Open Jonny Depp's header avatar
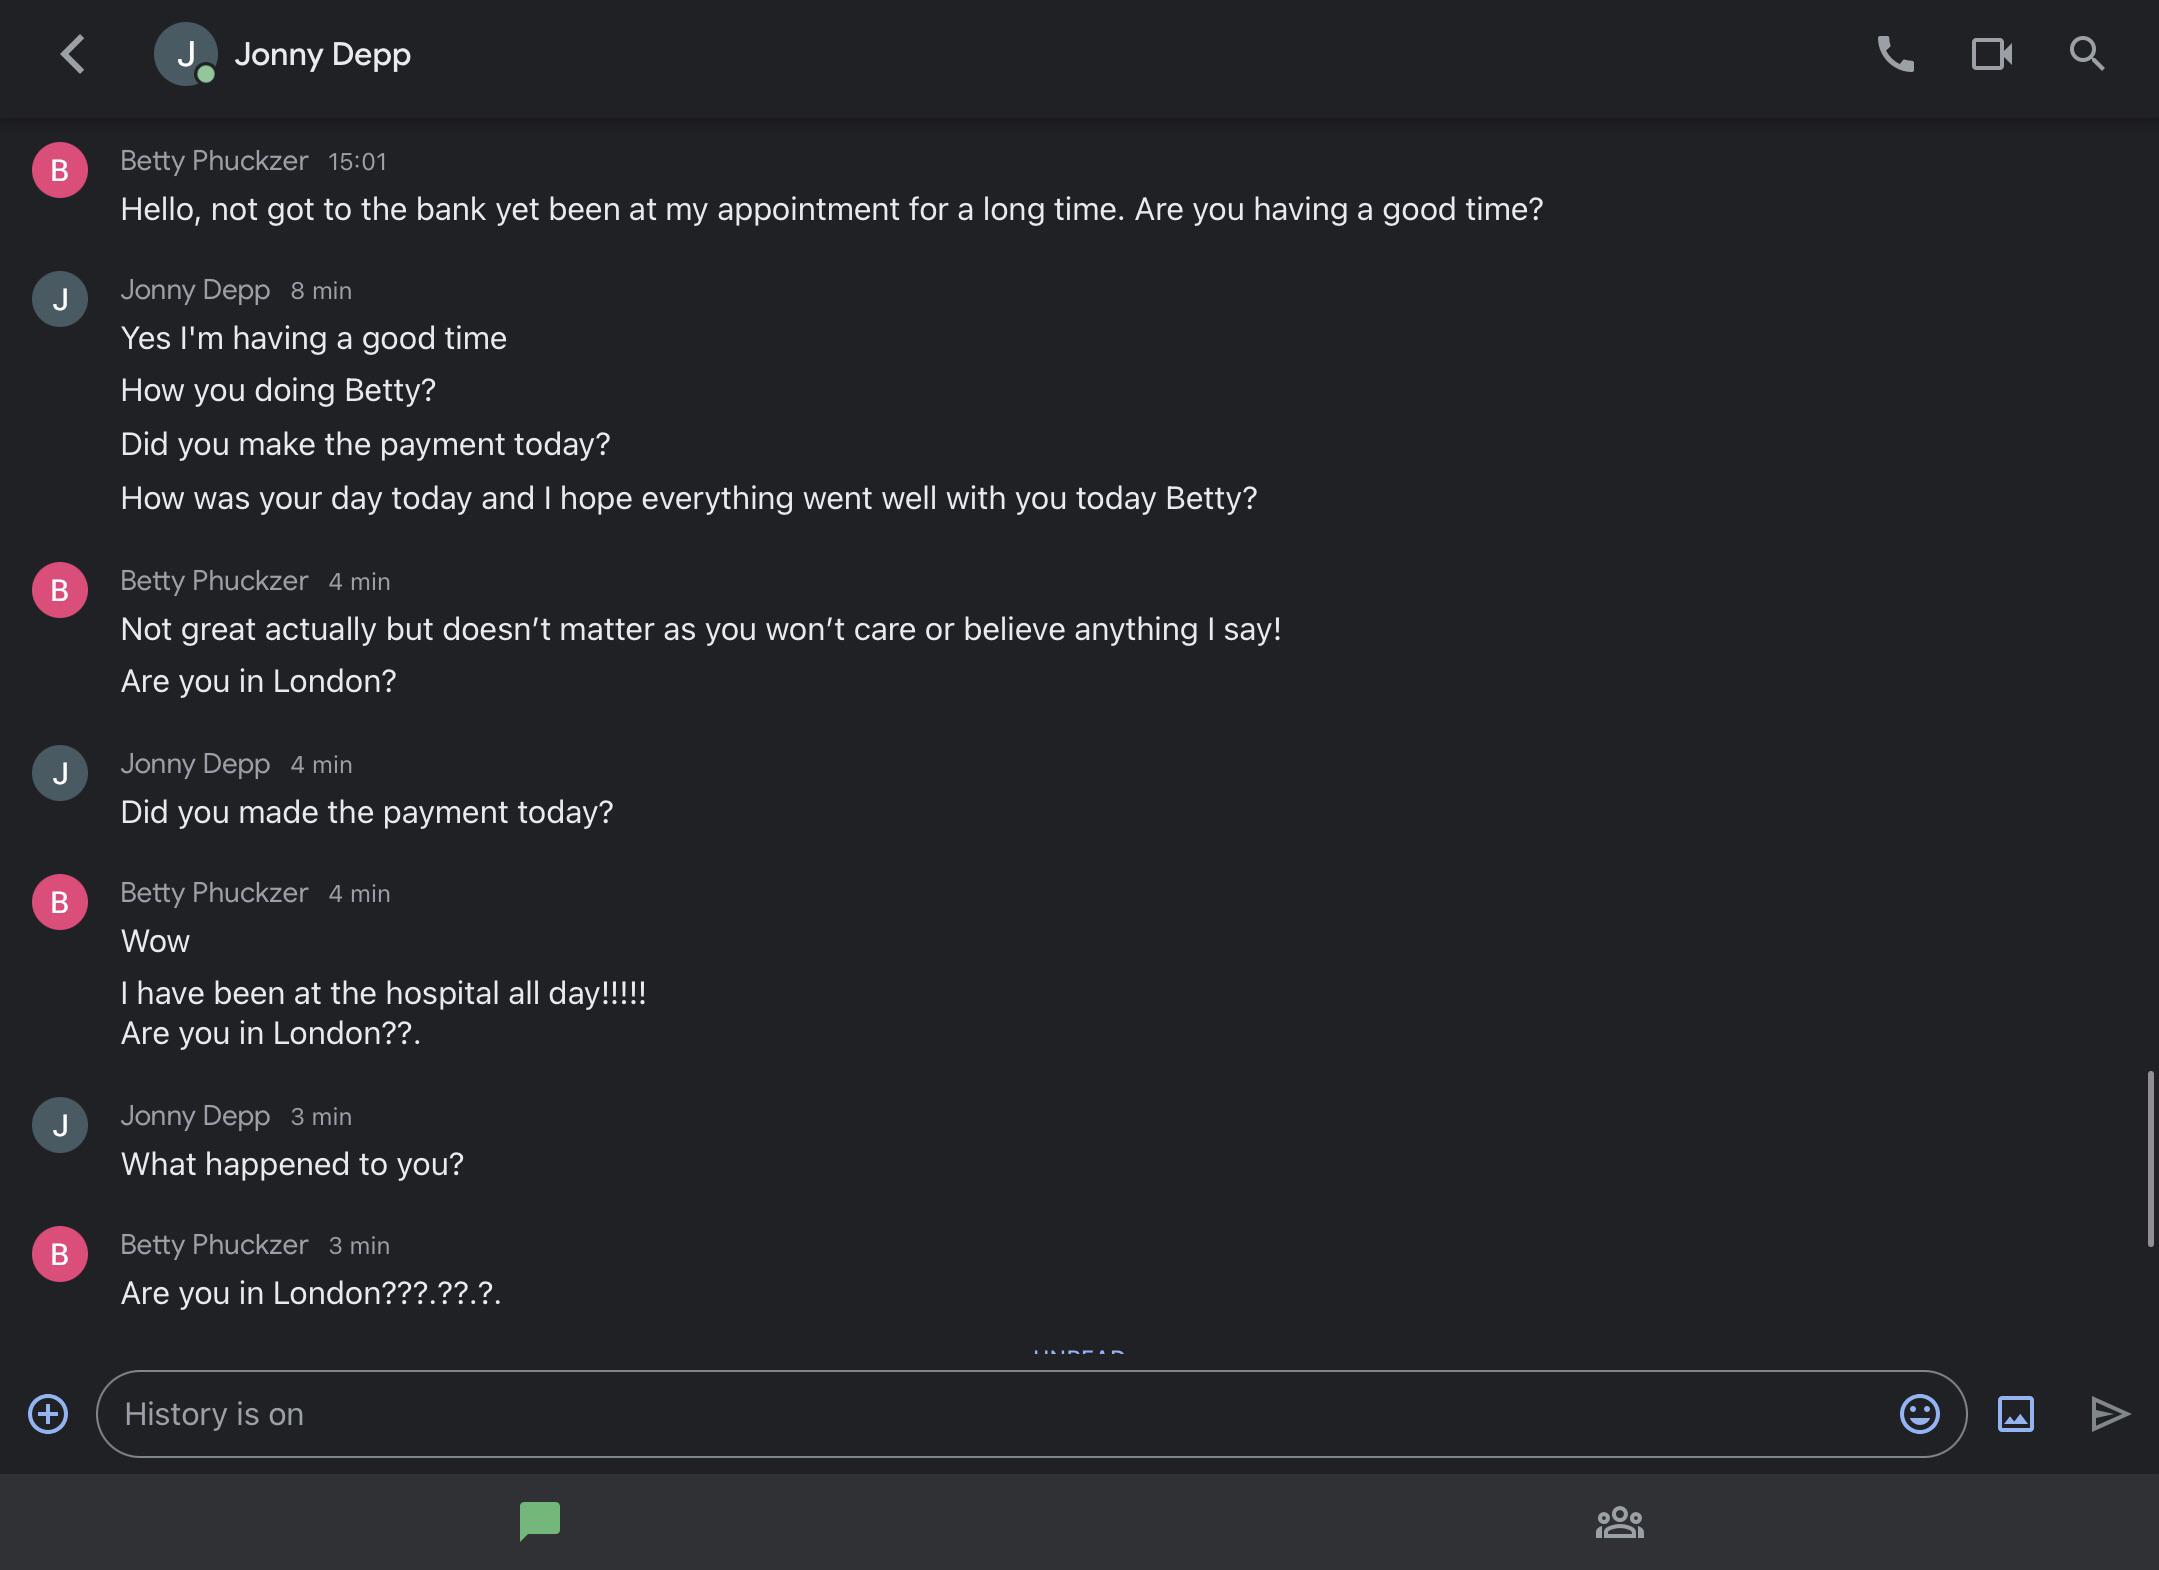 (185, 54)
